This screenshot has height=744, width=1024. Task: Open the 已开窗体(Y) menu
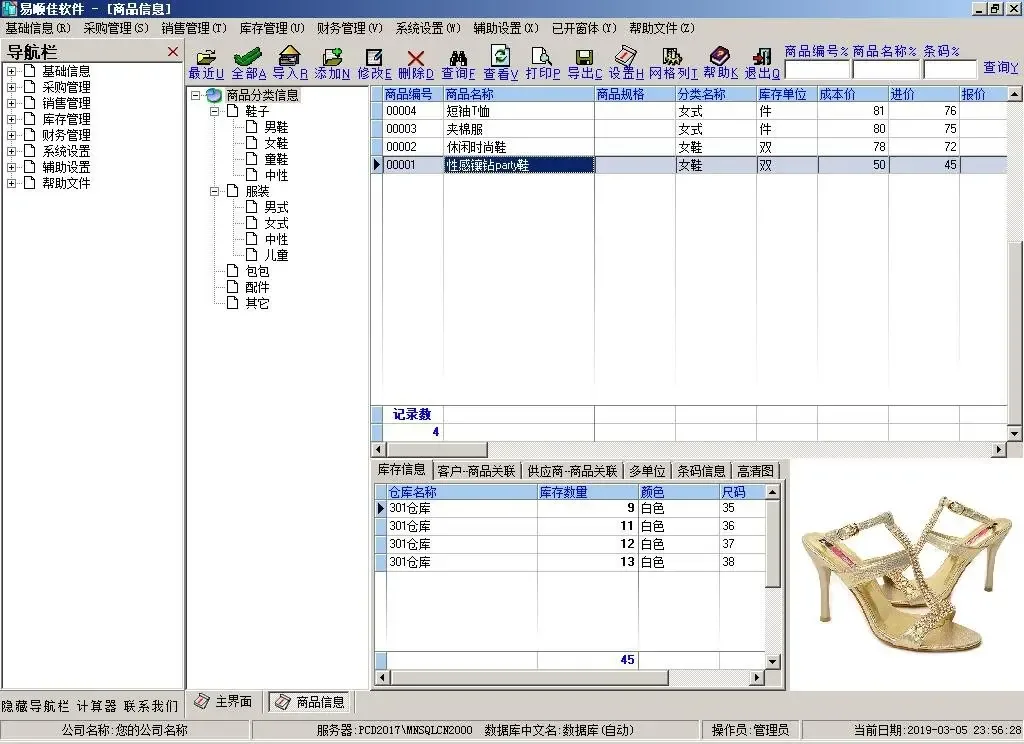(x=584, y=28)
